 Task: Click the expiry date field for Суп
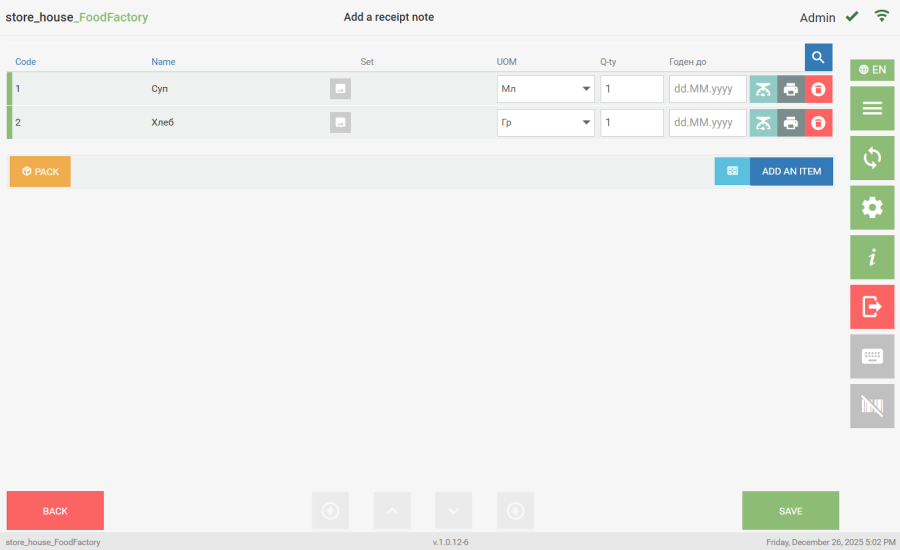pos(708,89)
